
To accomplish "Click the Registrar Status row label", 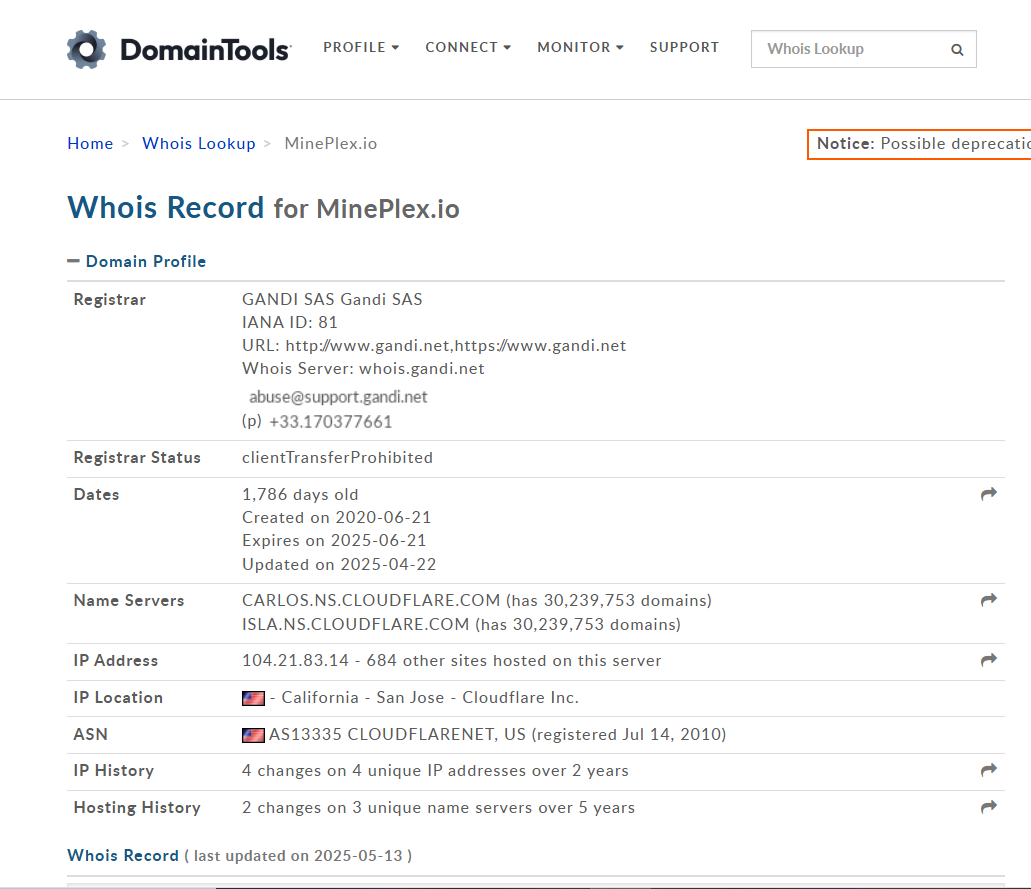I will coord(137,457).
